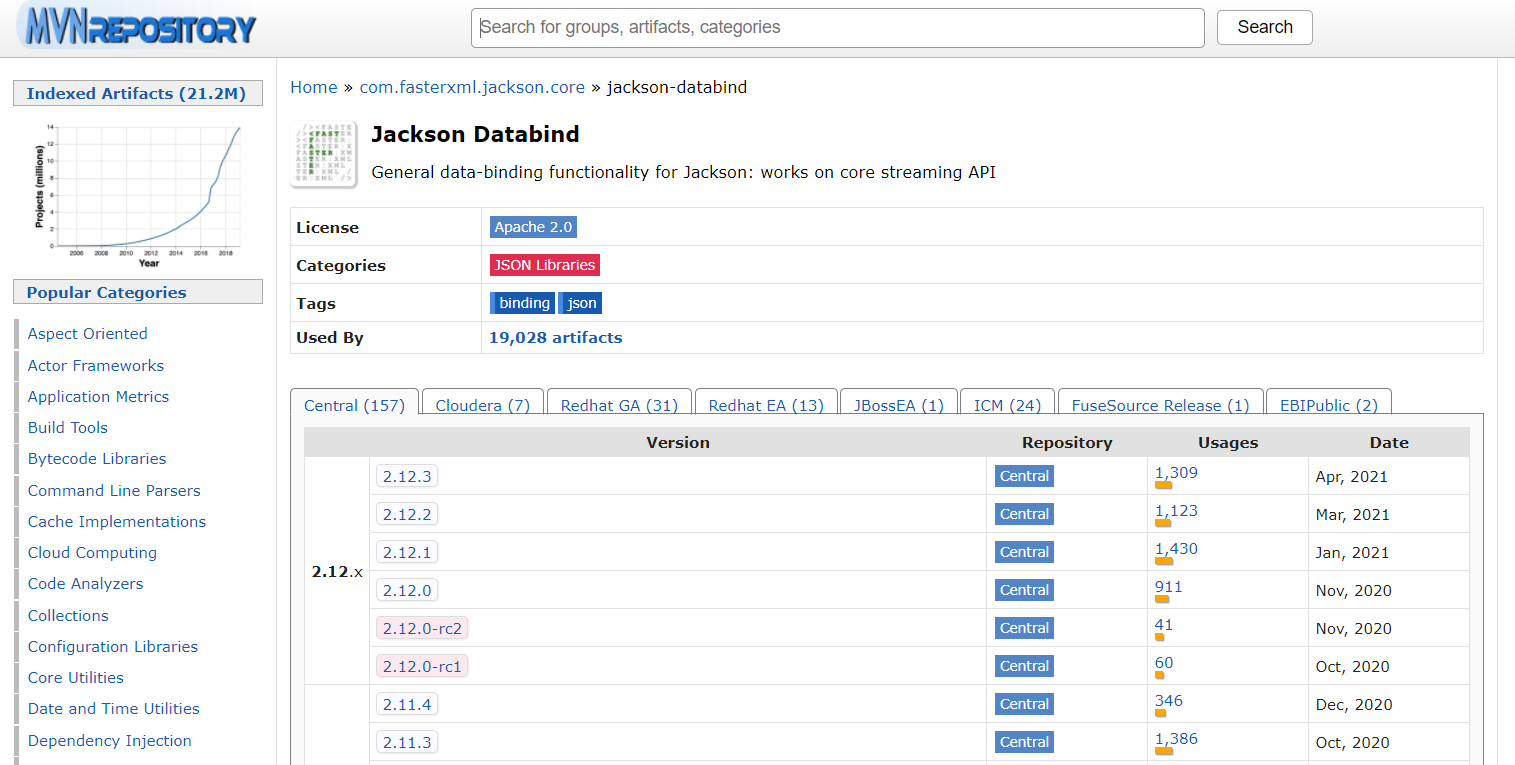Screen dimensions: 1515x765
Task: Go to Home breadcrumb
Action: tap(314, 87)
